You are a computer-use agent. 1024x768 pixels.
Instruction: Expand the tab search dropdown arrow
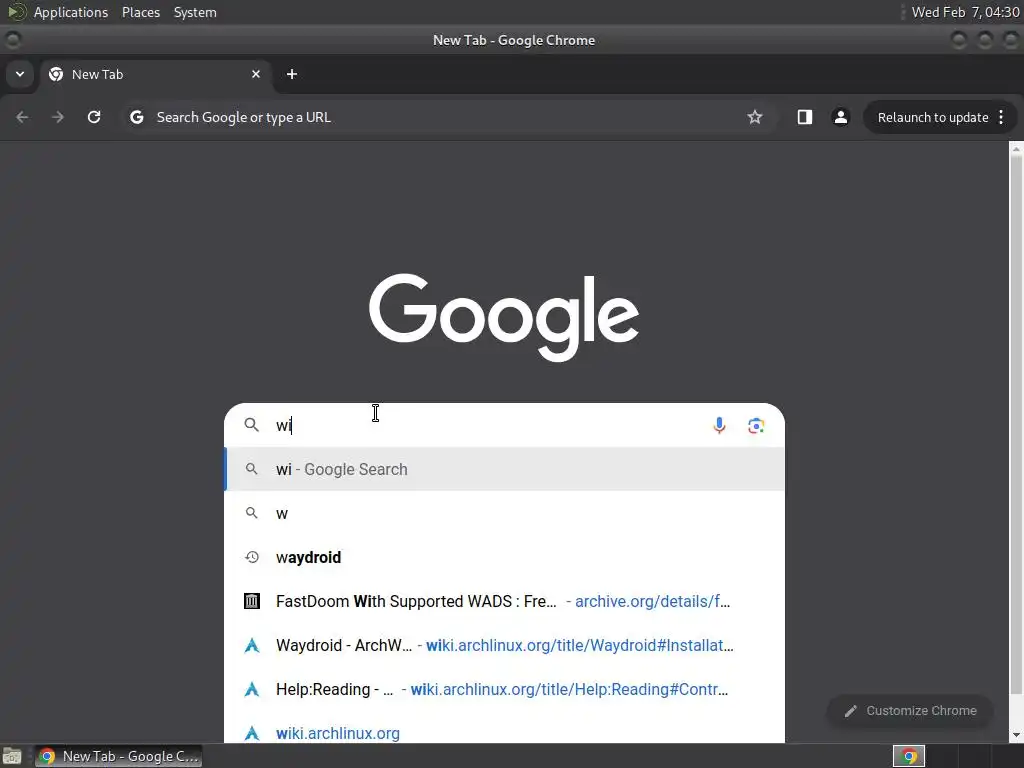pos(20,74)
